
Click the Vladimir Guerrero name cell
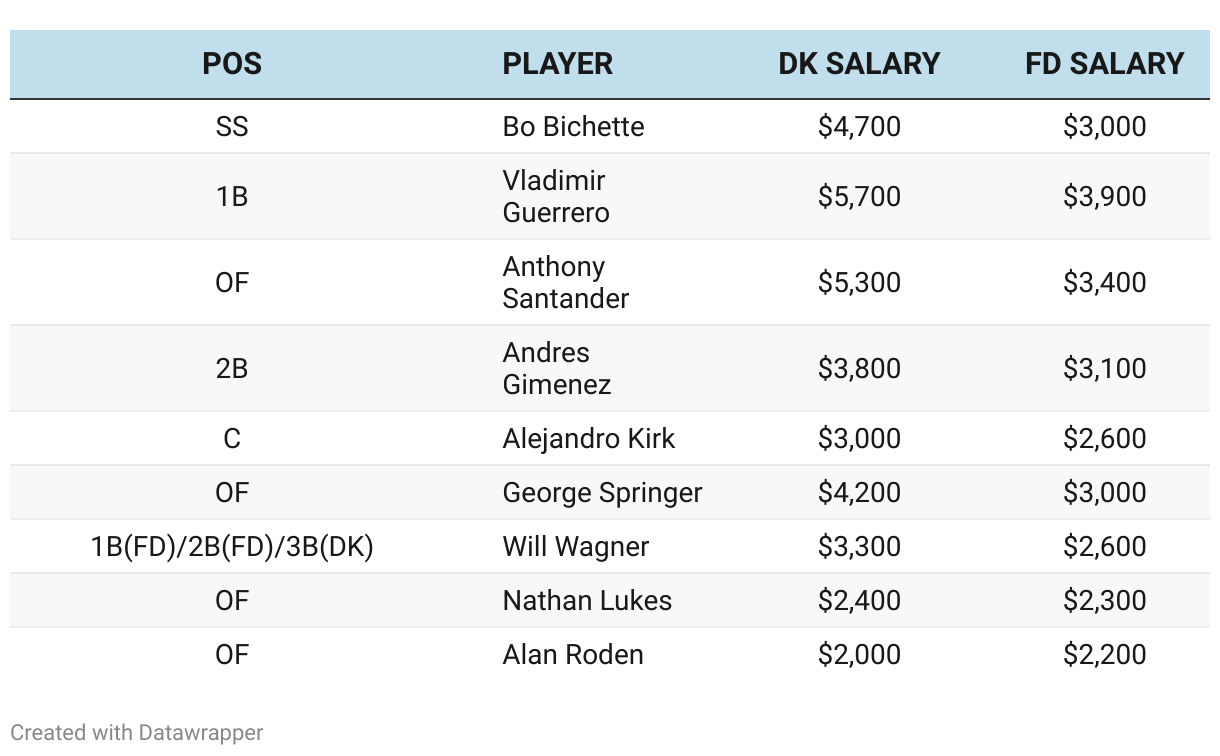[556, 196]
